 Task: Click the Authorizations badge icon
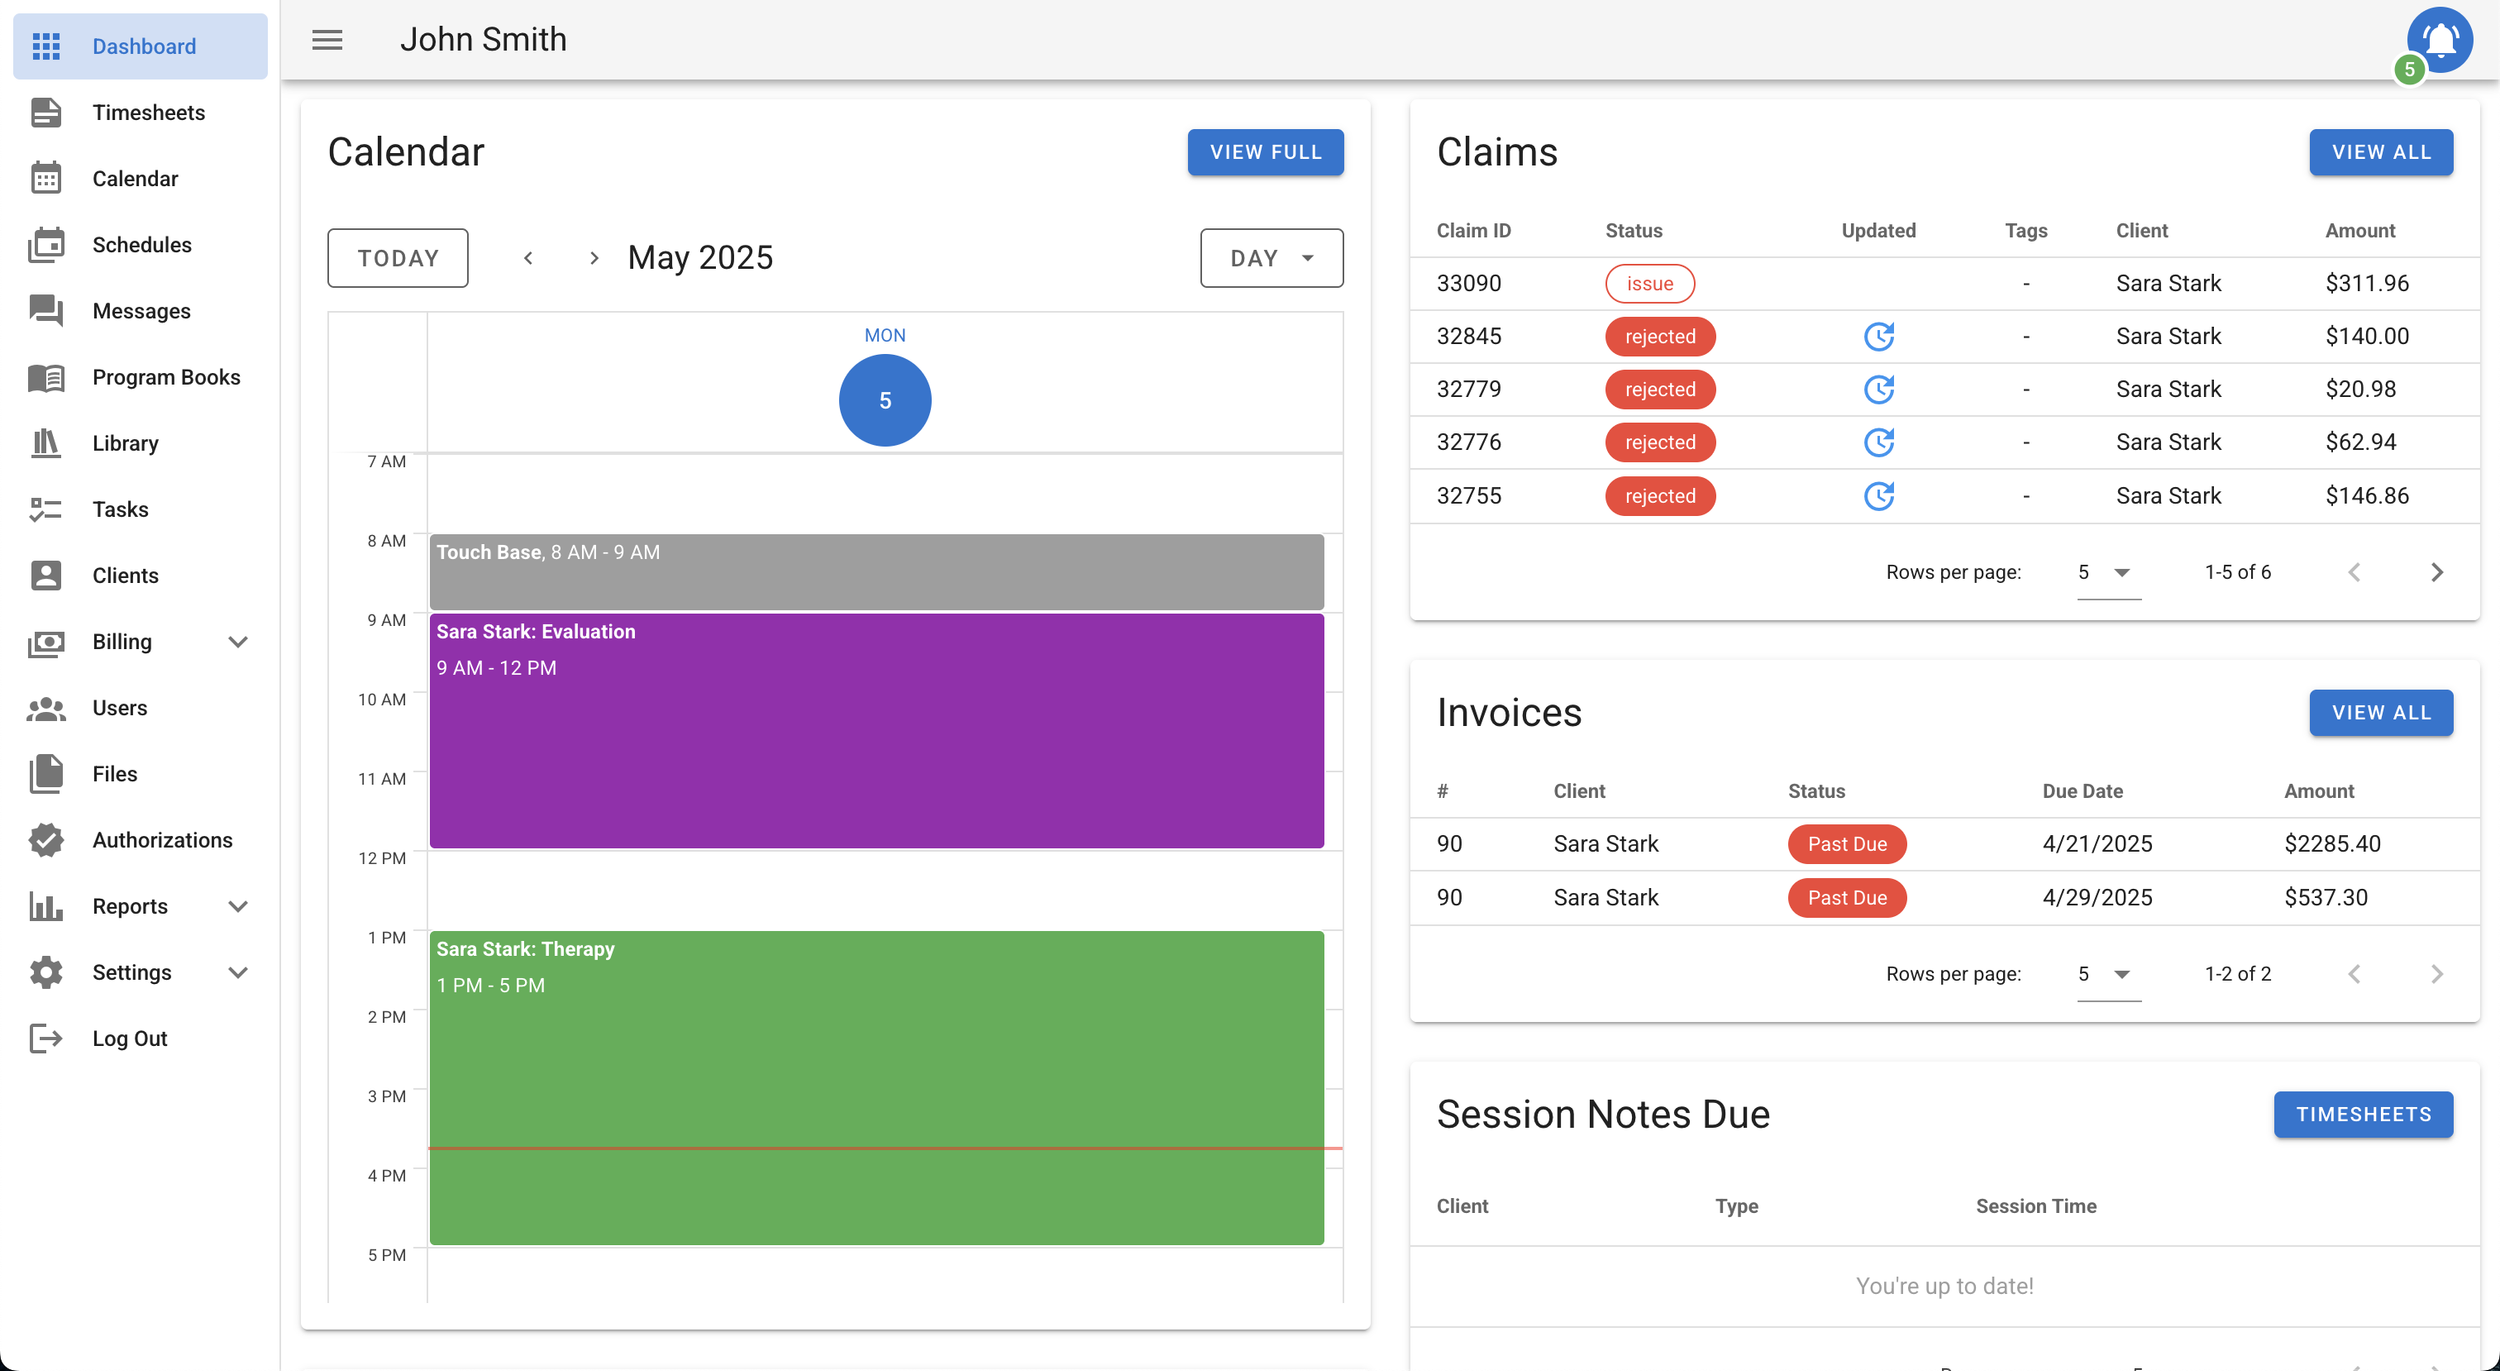tap(46, 840)
